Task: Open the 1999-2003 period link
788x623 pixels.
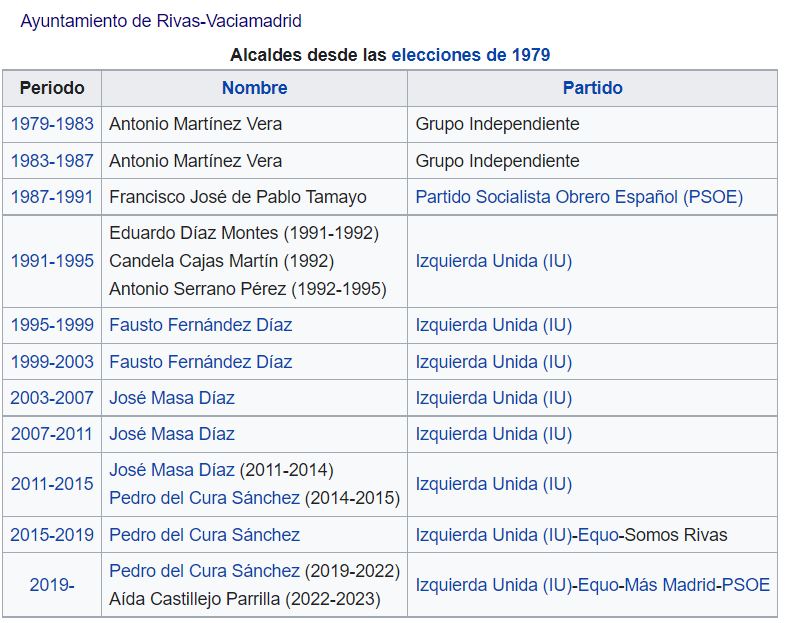Action: (x=52, y=362)
